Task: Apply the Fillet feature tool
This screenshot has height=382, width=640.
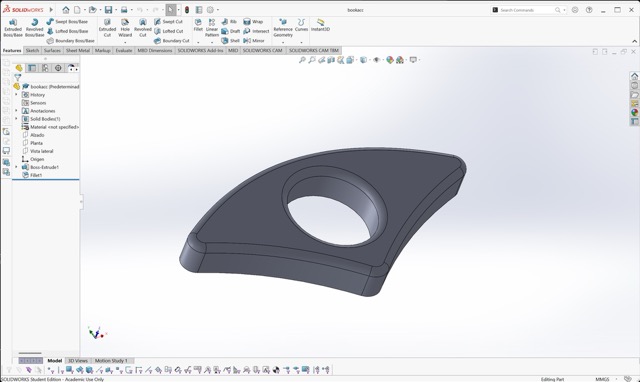Action: [x=198, y=25]
